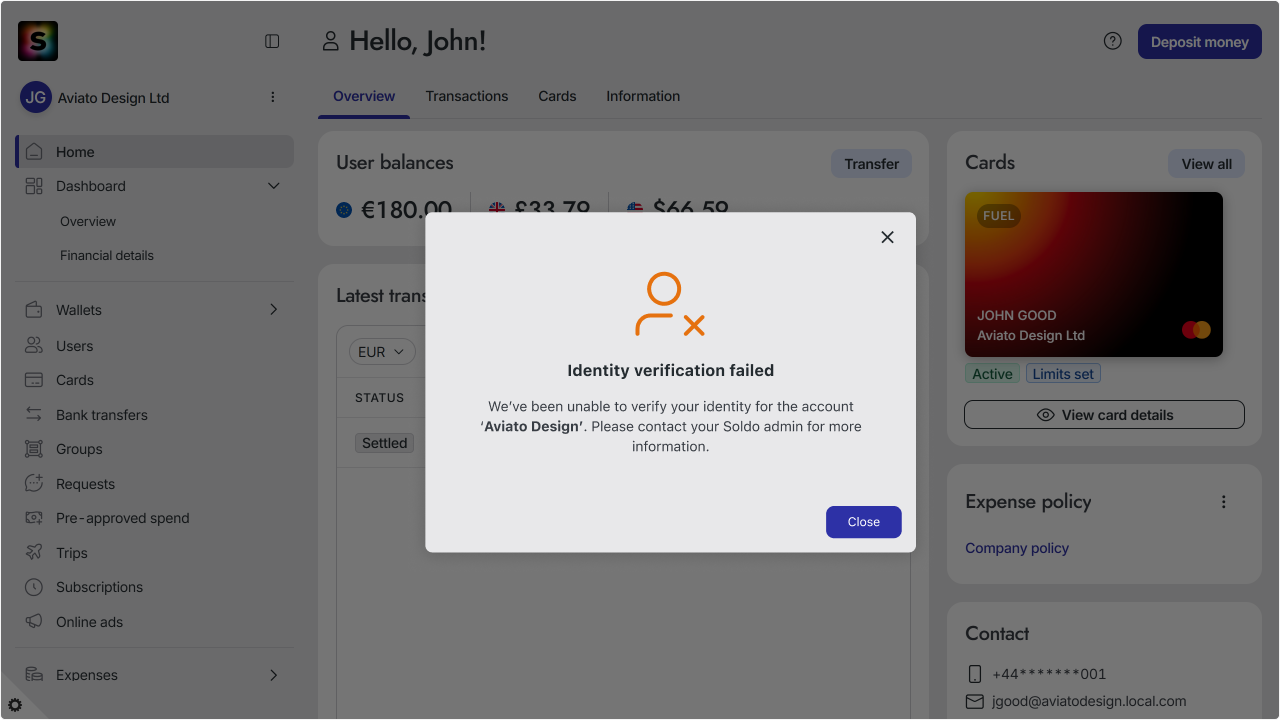This screenshot has width=1280, height=720.
Task: Open Financial details sub-item
Action: coord(107,255)
